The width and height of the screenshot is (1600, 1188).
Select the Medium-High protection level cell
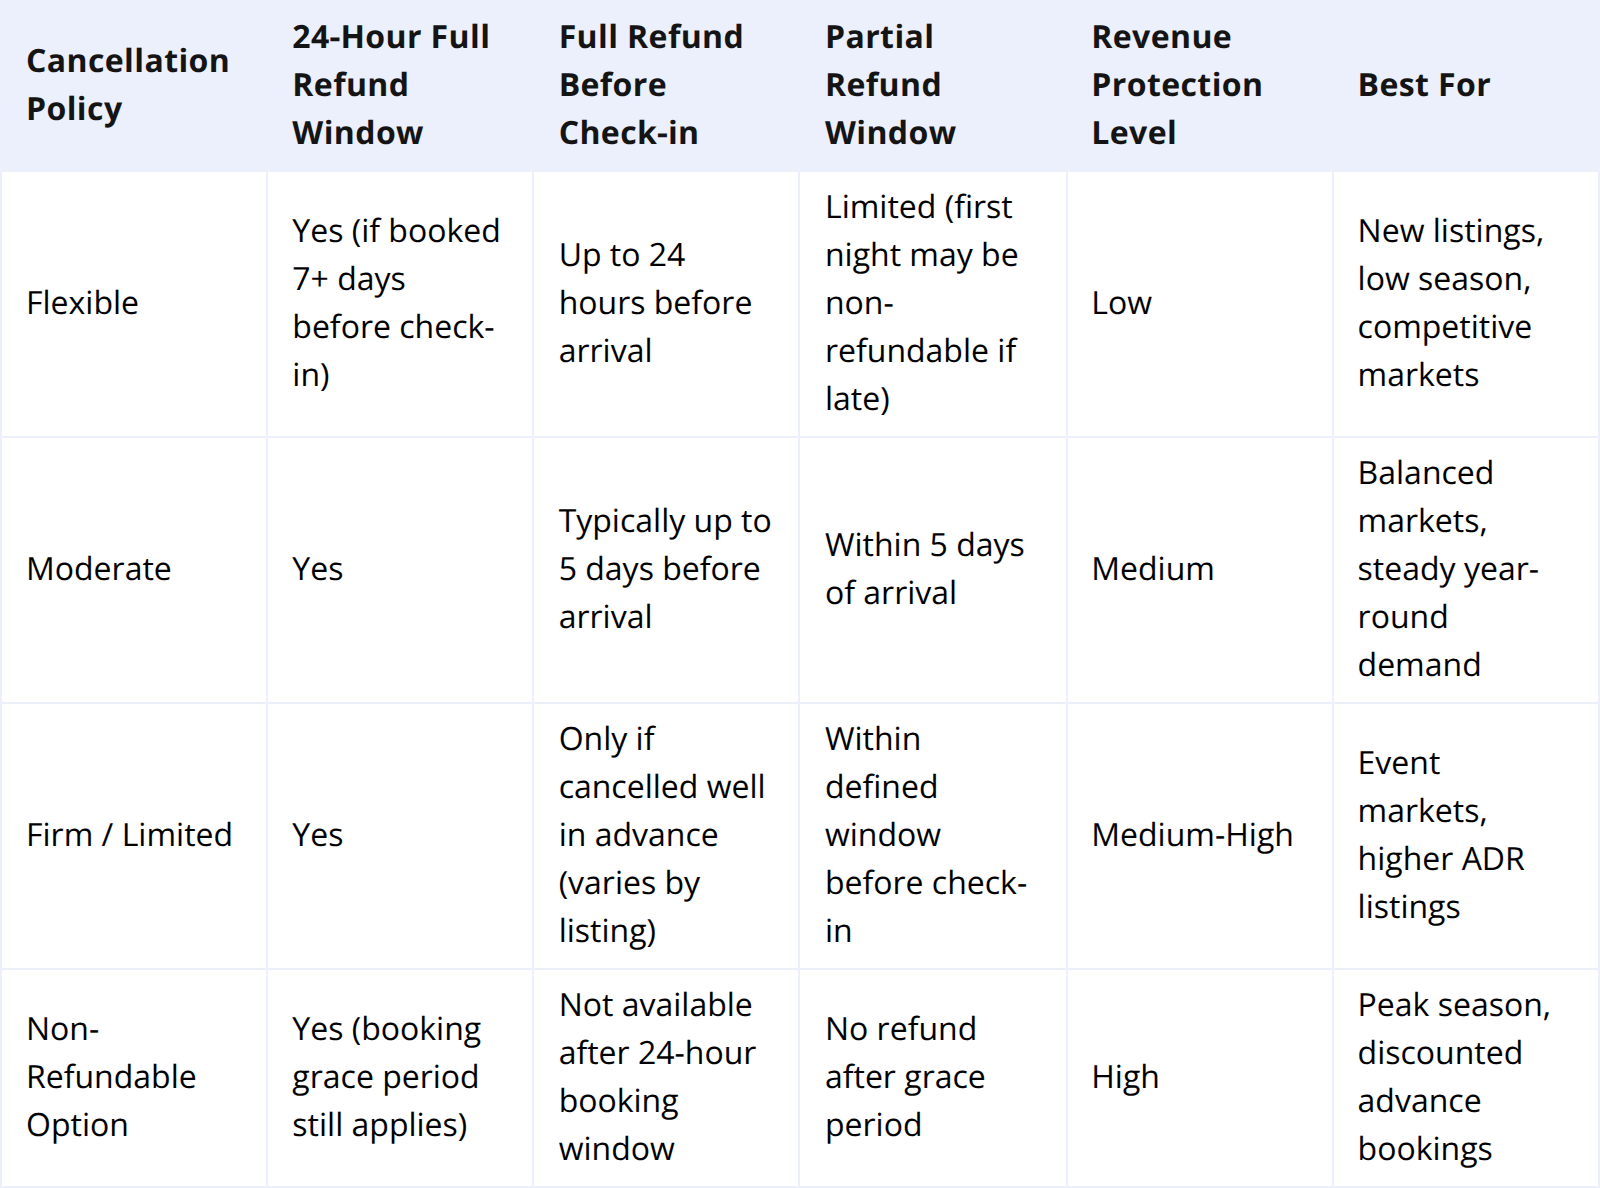(x=1192, y=835)
